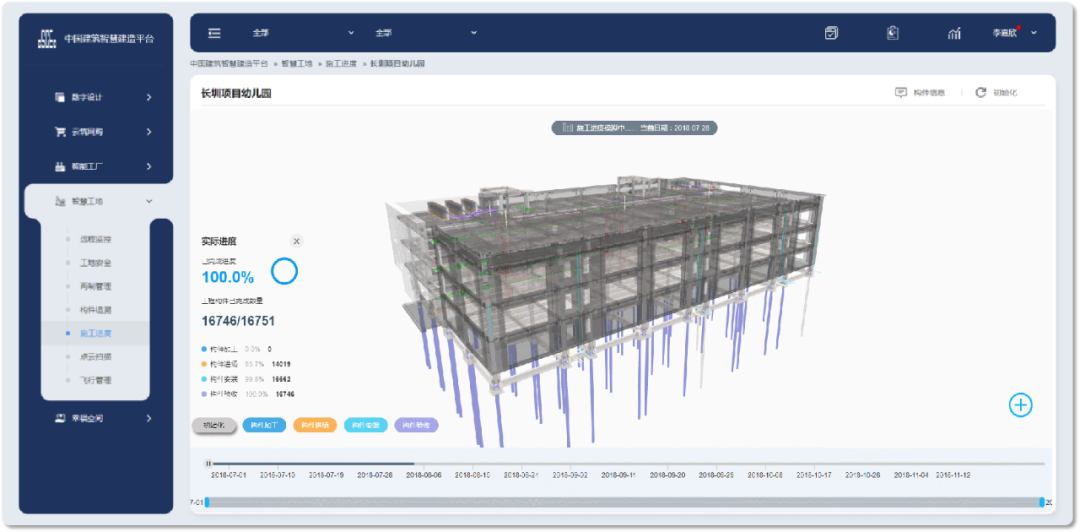Click the platform logo in the sidebar
Screen dimensions: 1080x532
[45, 39]
